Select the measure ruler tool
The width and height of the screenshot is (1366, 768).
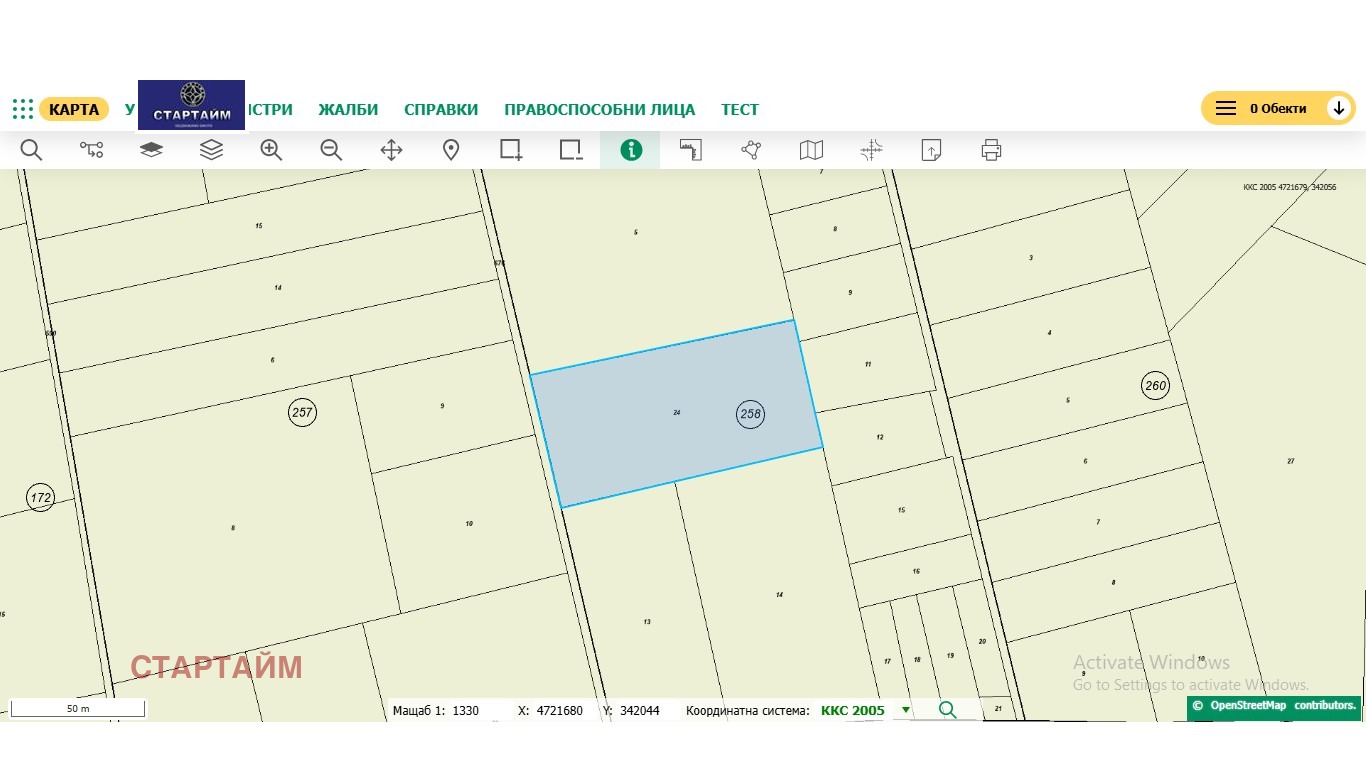tap(691, 150)
